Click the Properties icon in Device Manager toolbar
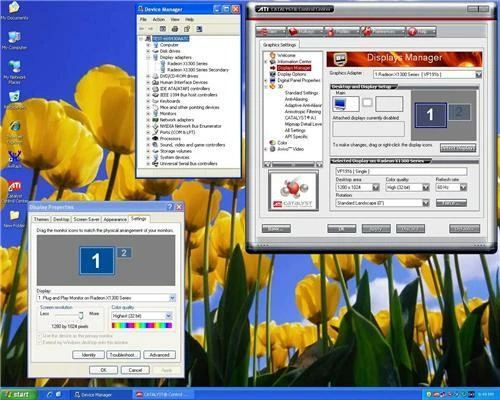500x400 pixels. pyautogui.click(x=187, y=29)
